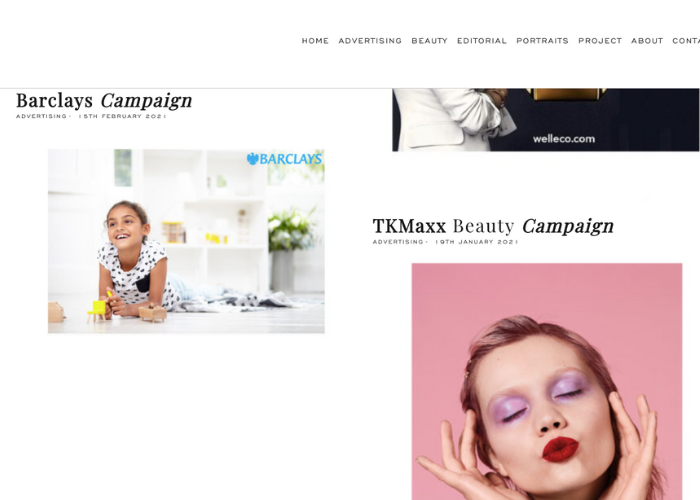Screen dimensions: 700x500
Task: Click the blue Barclays logo on the photo
Action: [284, 159]
